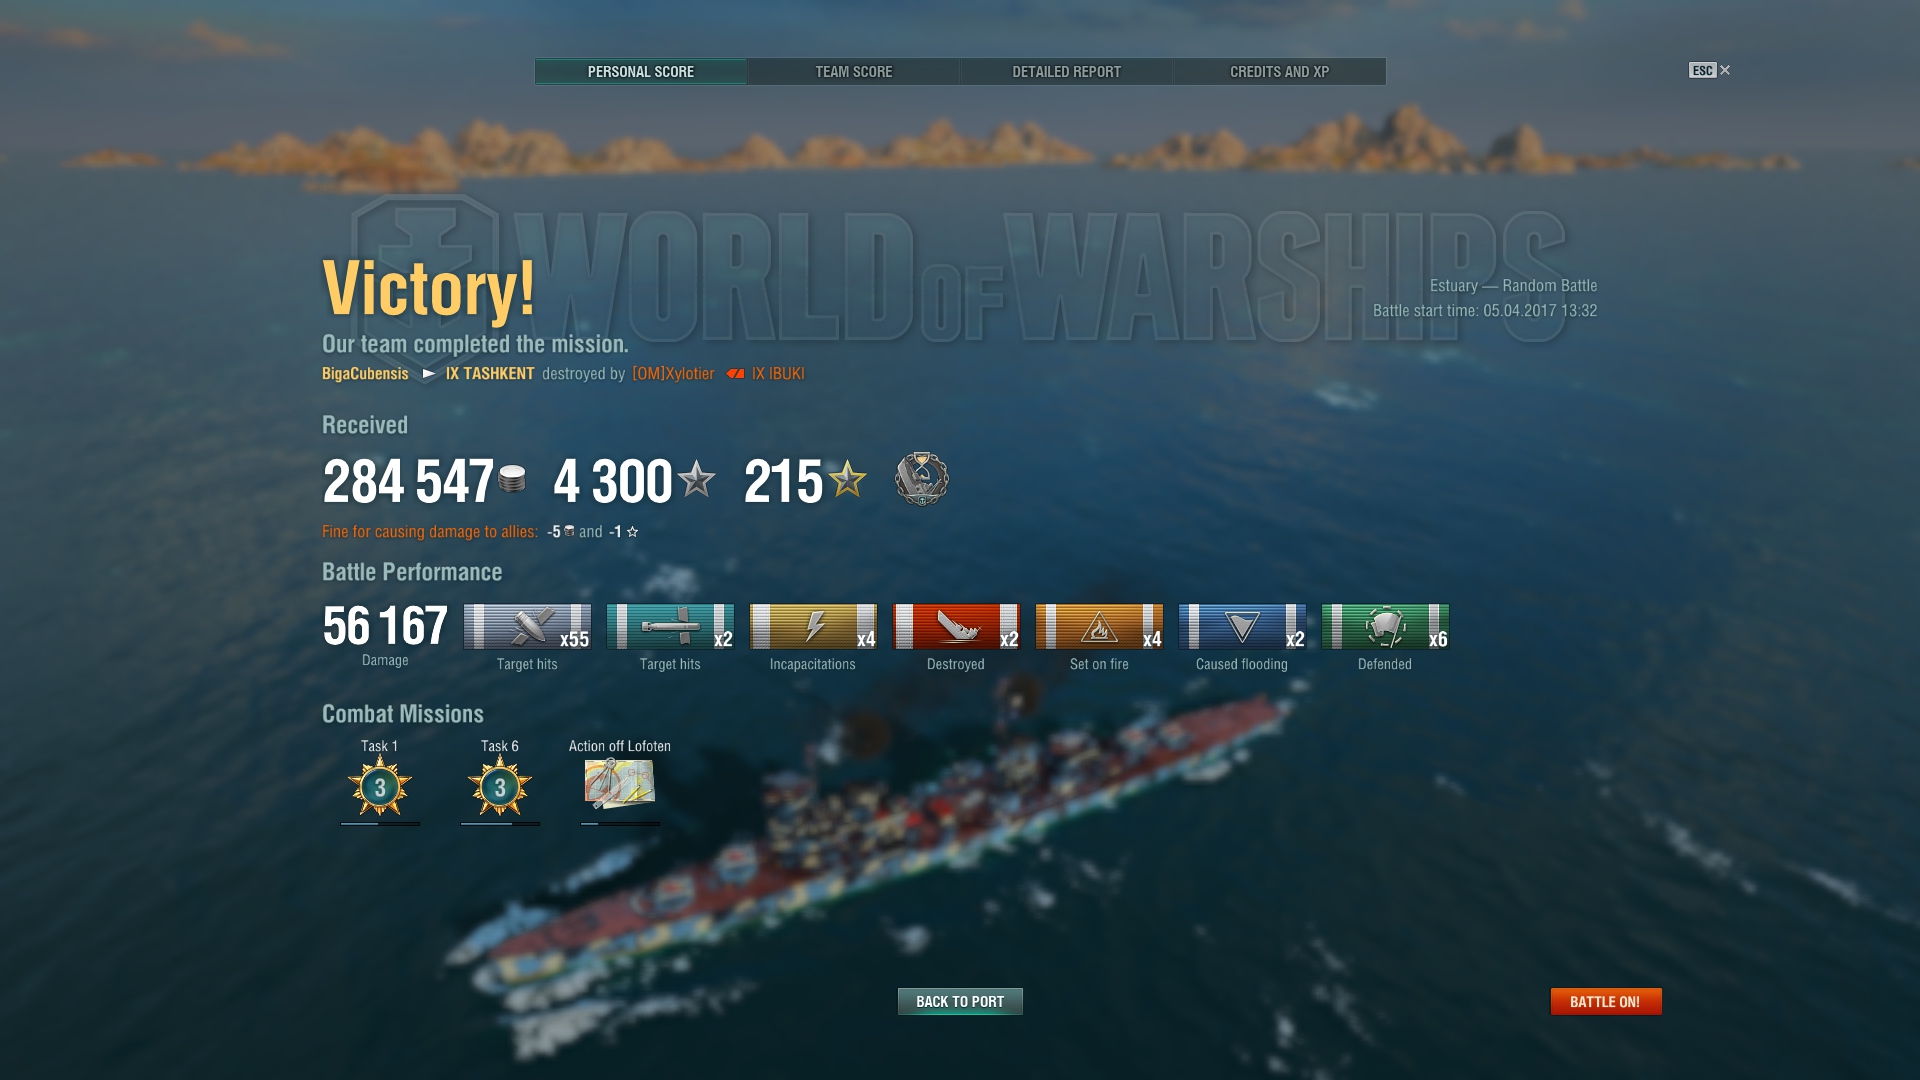Select the Incapacitations x4 ribbon
The width and height of the screenshot is (1920, 1080).
(813, 627)
